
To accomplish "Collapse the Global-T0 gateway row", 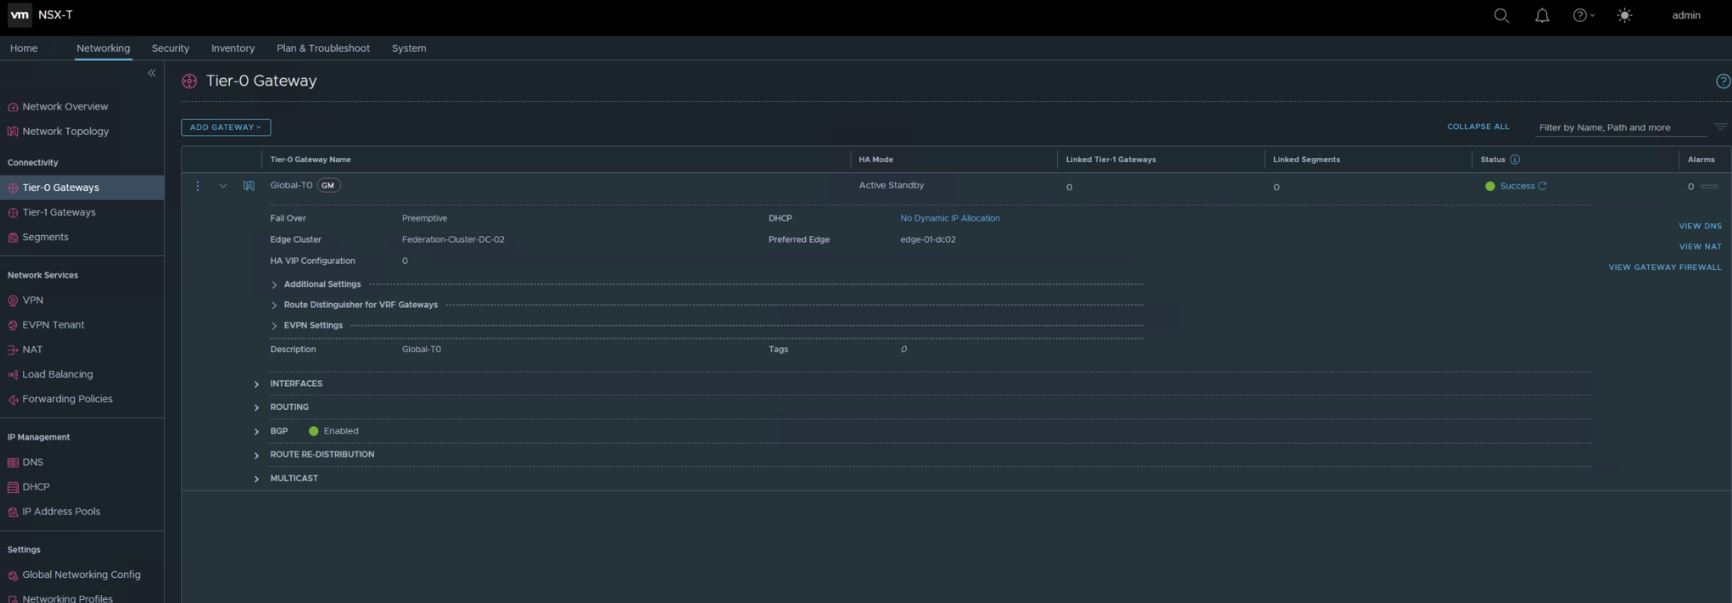I will click(x=223, y=186).
